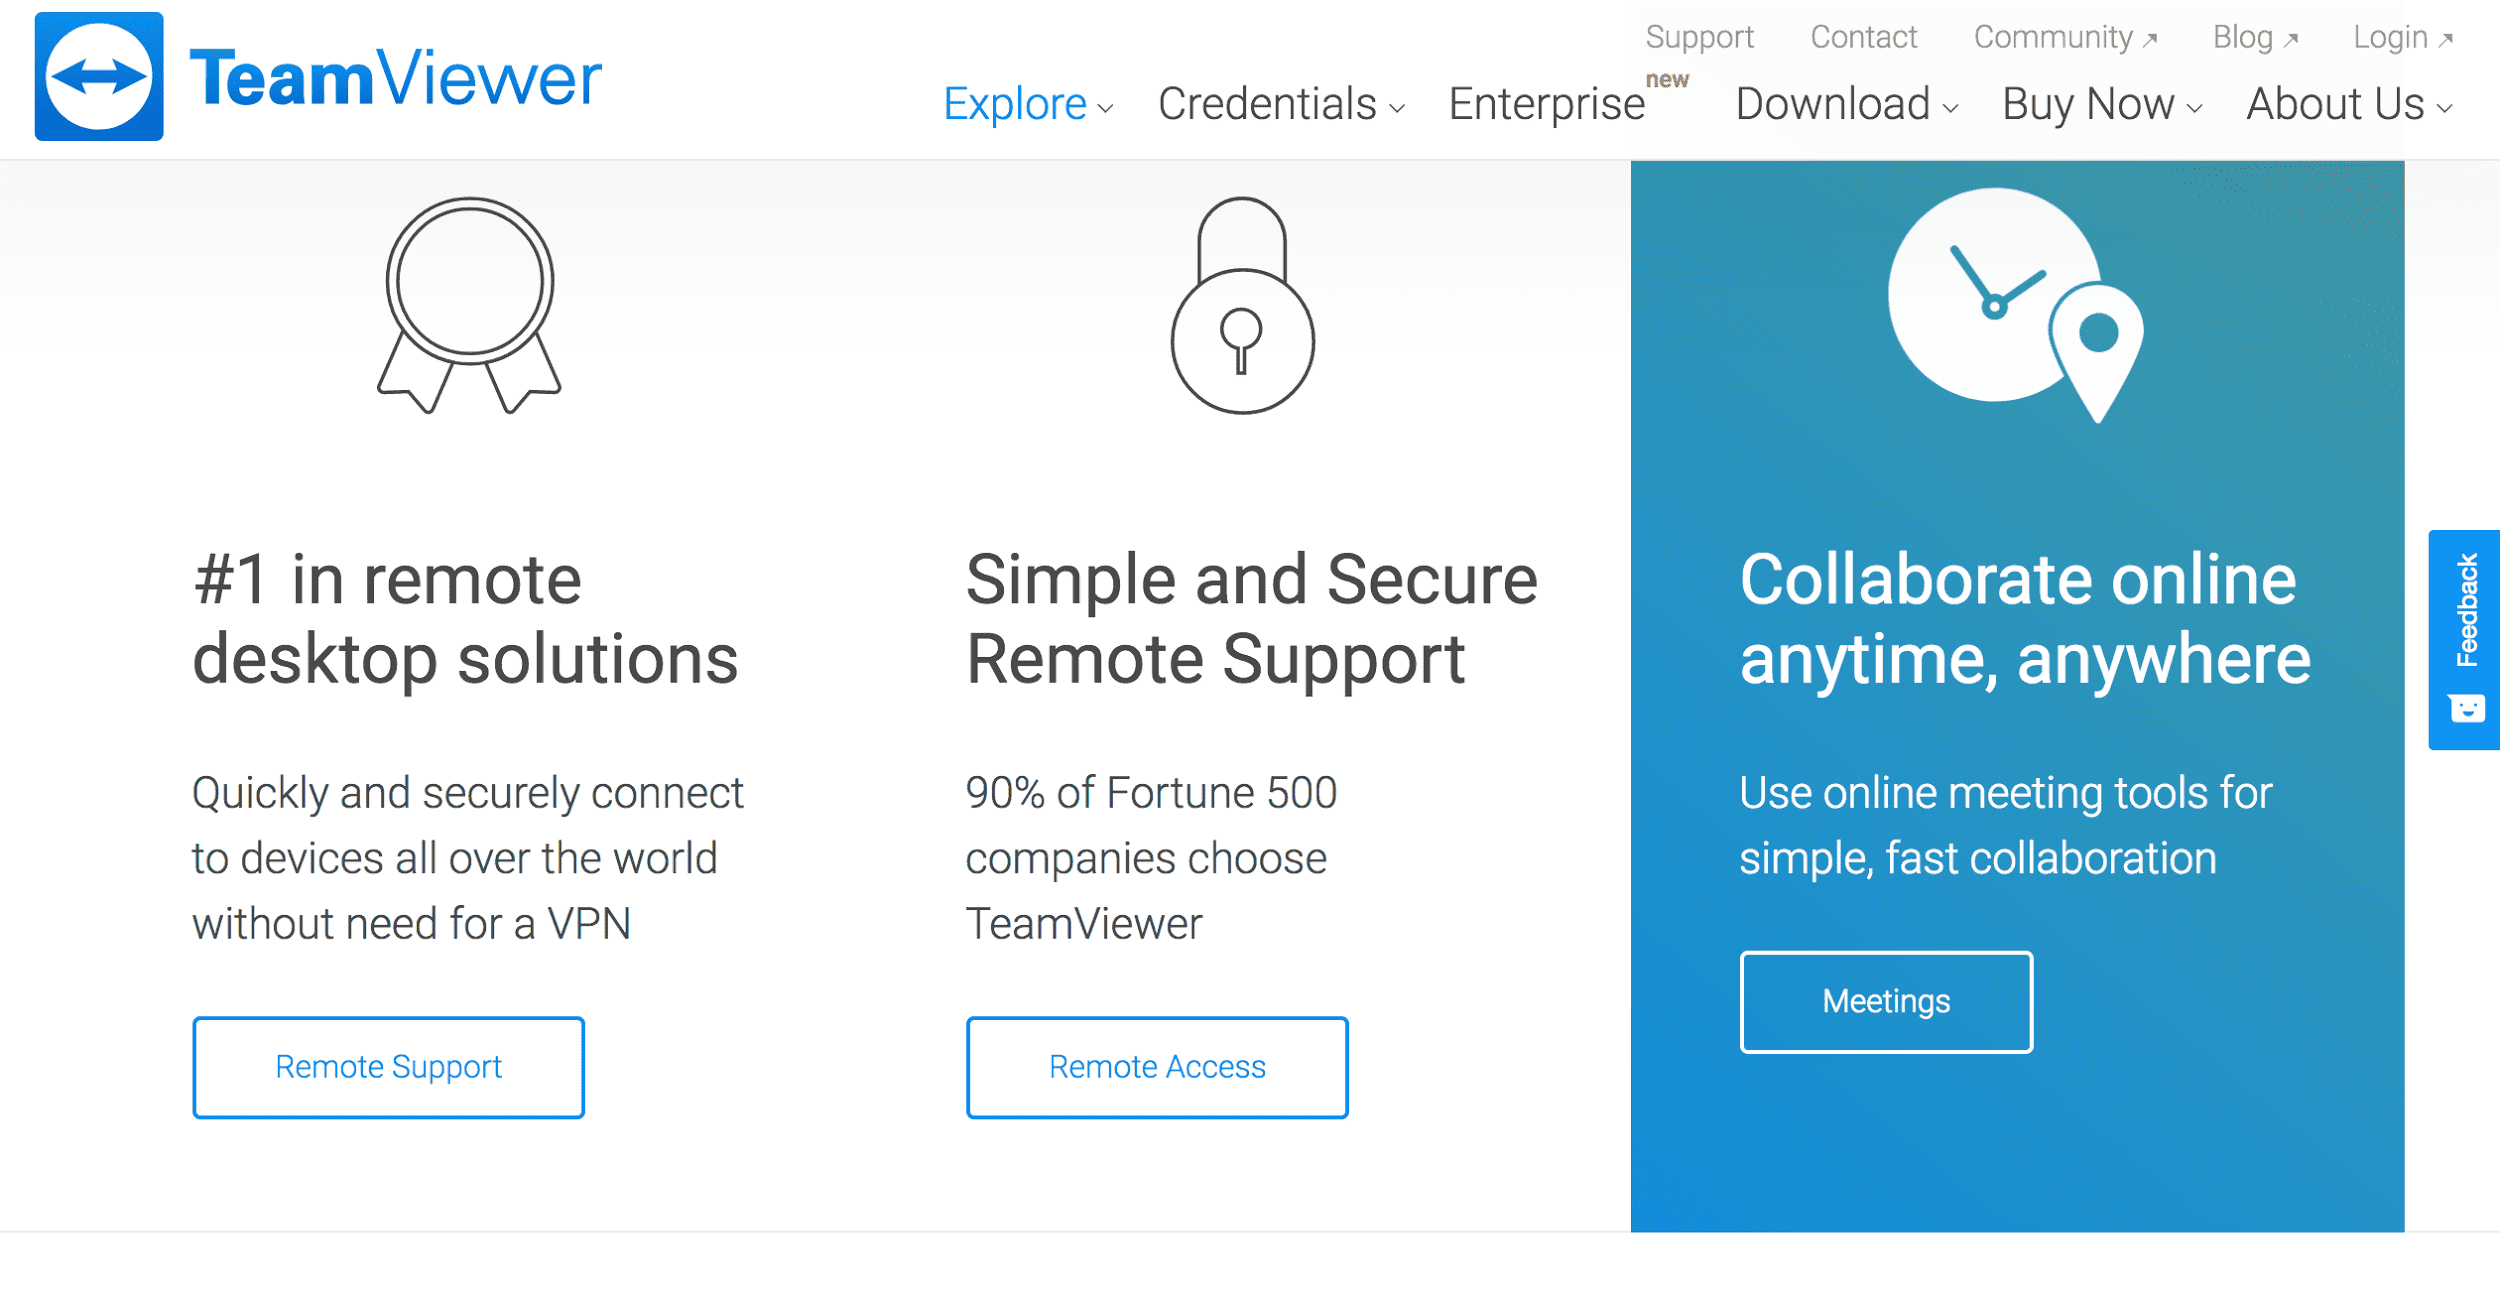Image resolution: width=2500 pixels, height=1302 pixels.
Task: Open the Meetings button
Action: tap(1886, 1001)
